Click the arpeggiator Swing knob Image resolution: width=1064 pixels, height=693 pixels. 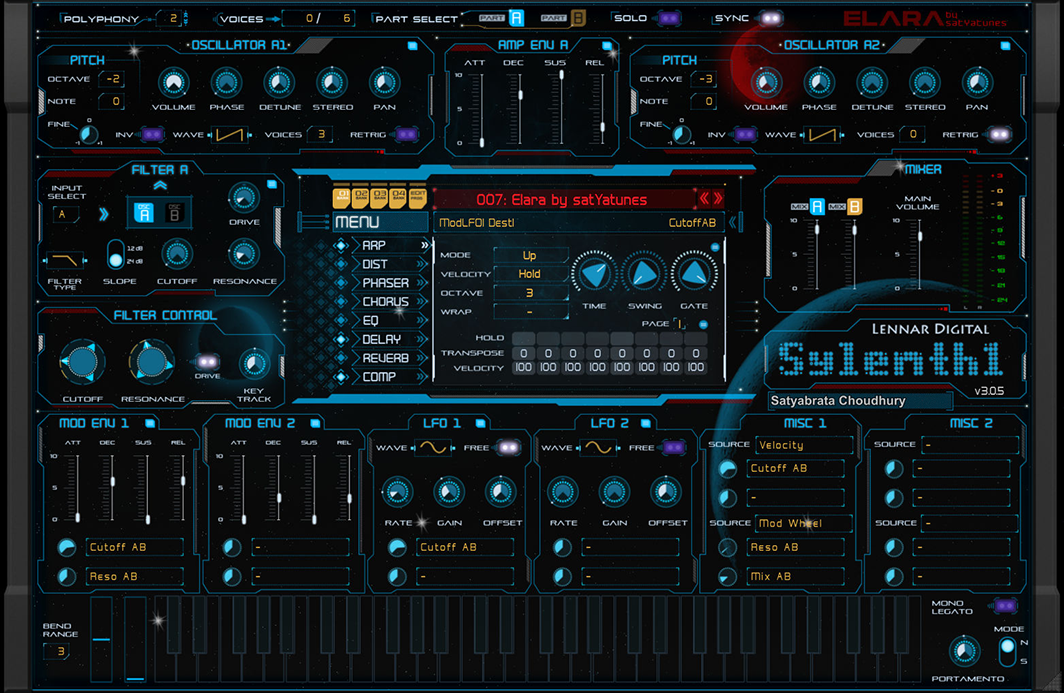pyautogui.click(x=644, y=274)
